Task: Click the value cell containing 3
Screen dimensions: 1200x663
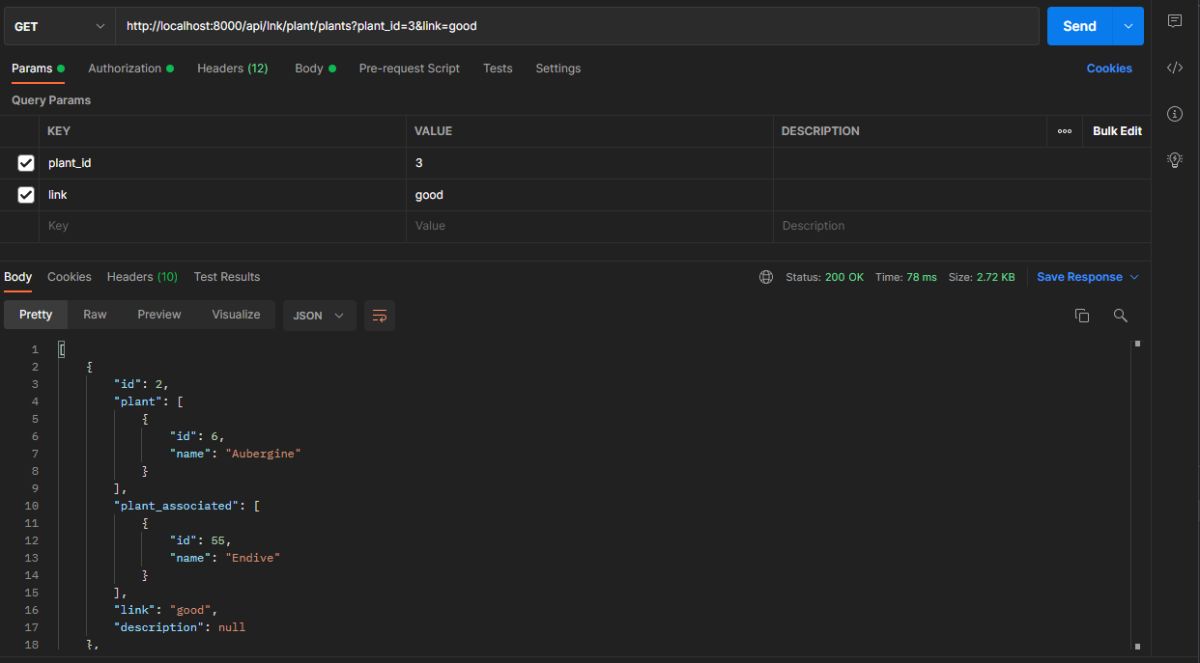Action: (x=589, y=163)
